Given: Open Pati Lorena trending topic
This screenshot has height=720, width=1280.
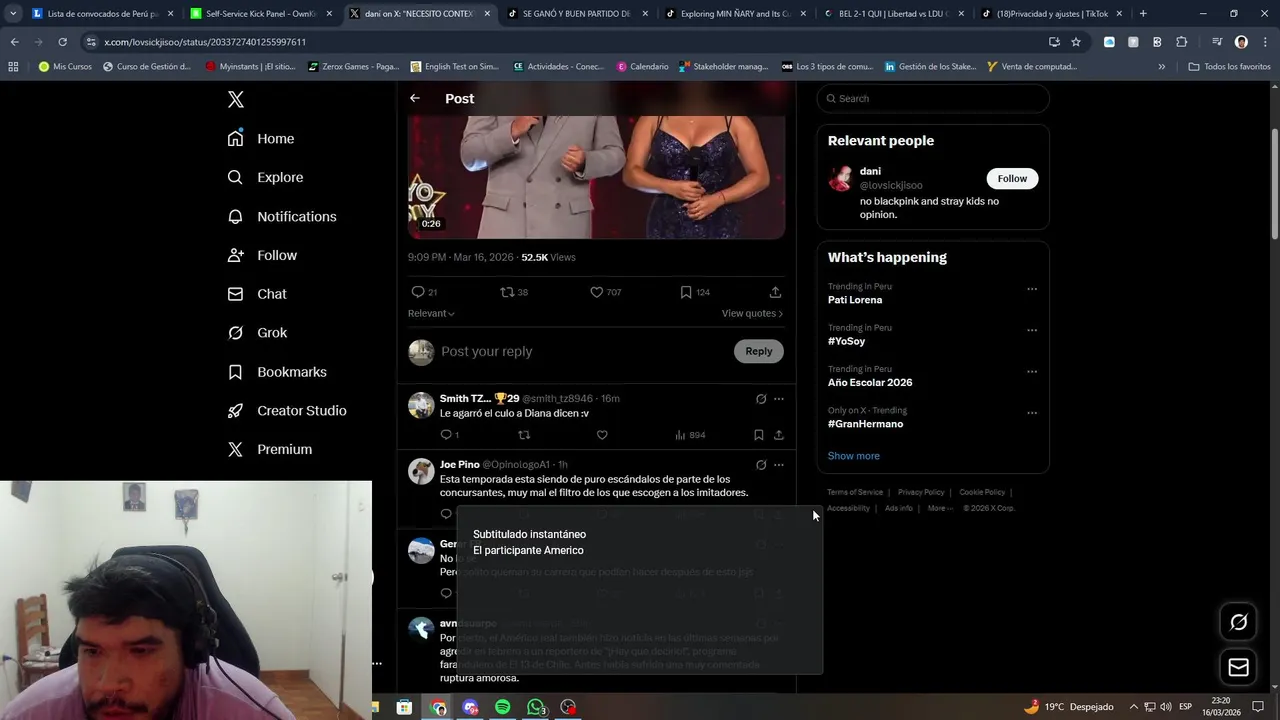Looking at the screenshot, I should click(855, 300).
